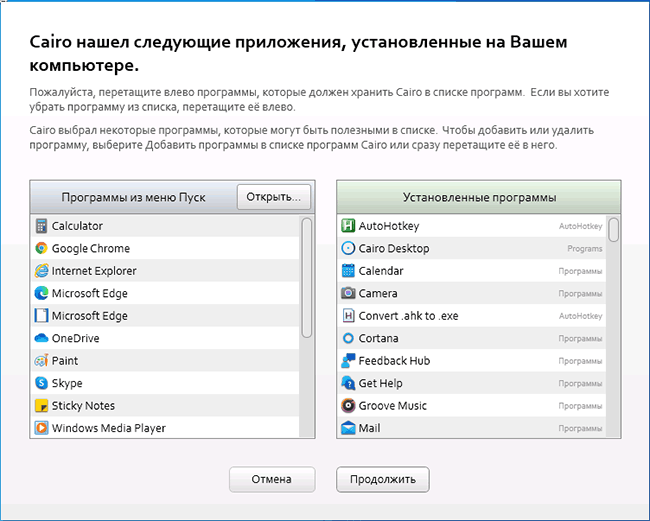Click the Windows Media Player label
This screenshot has width=650, height=521.
point(109,428)
